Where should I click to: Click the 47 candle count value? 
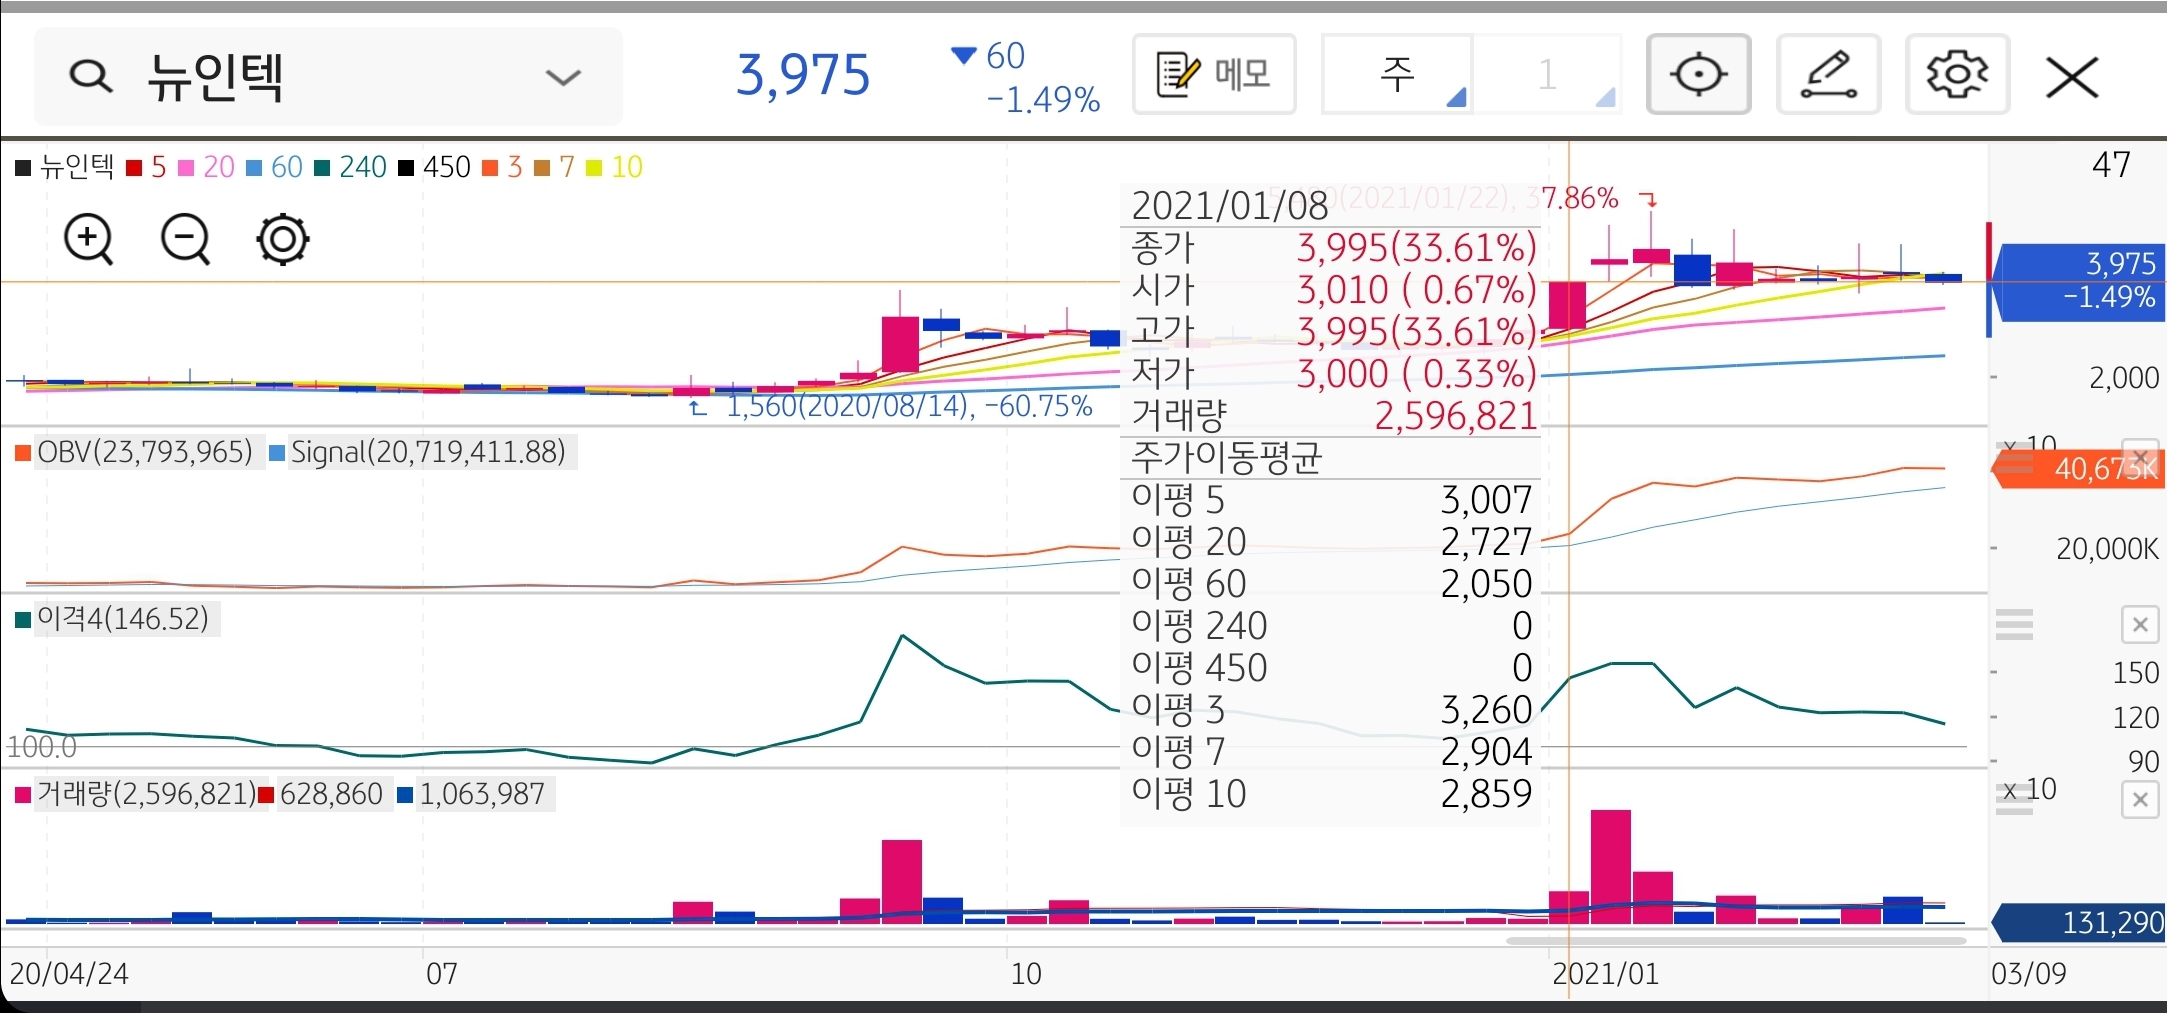2111,165
